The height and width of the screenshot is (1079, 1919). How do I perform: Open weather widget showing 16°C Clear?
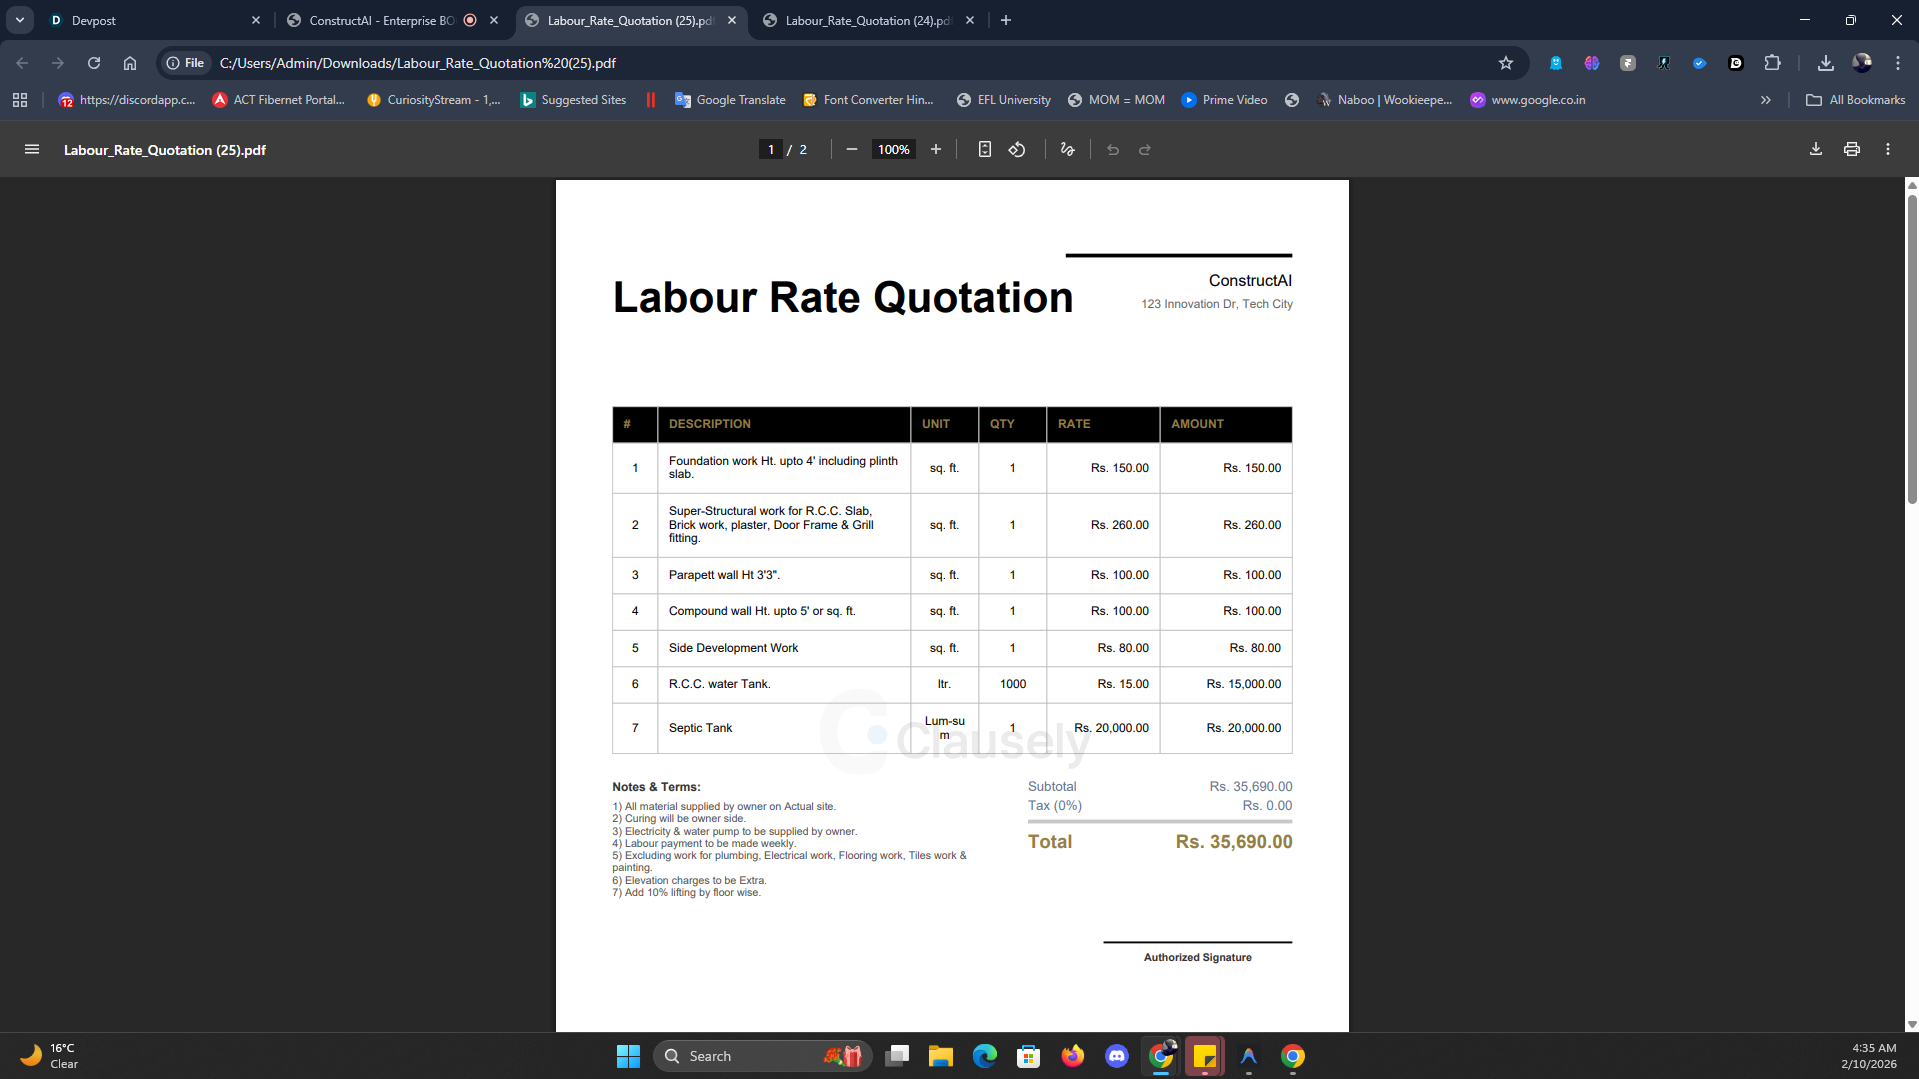point(50,1056)
